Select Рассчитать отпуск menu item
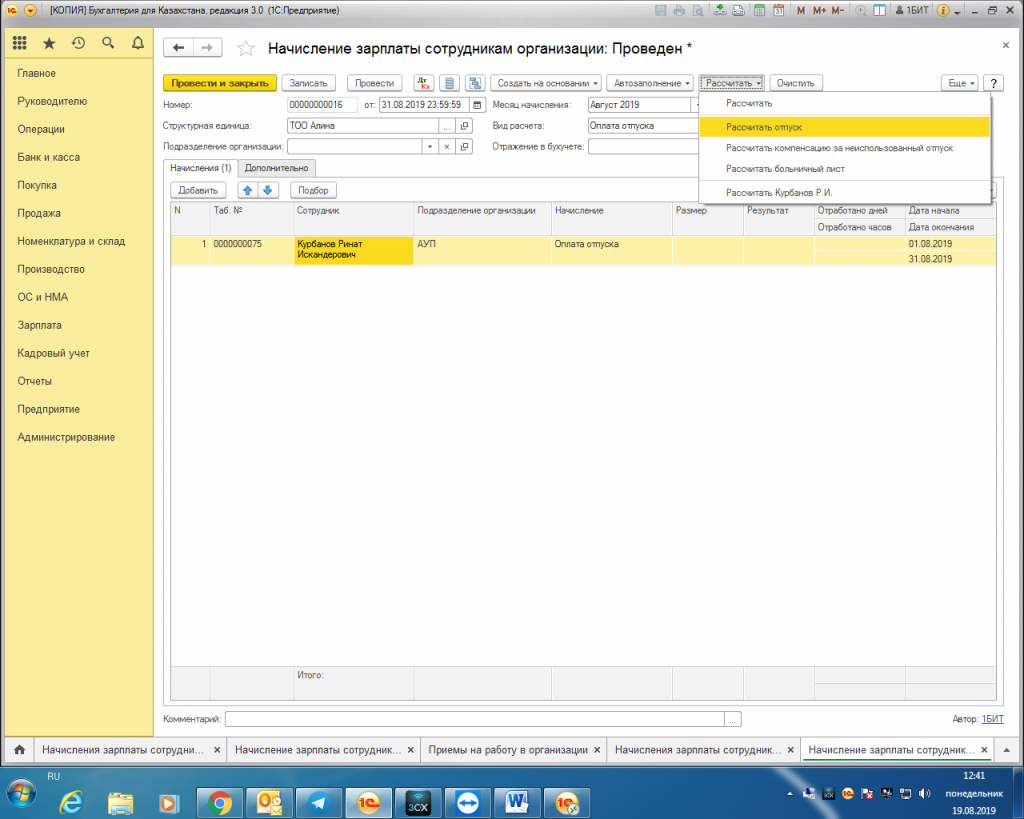This screenshot has width=1024, height=819. 764,127
